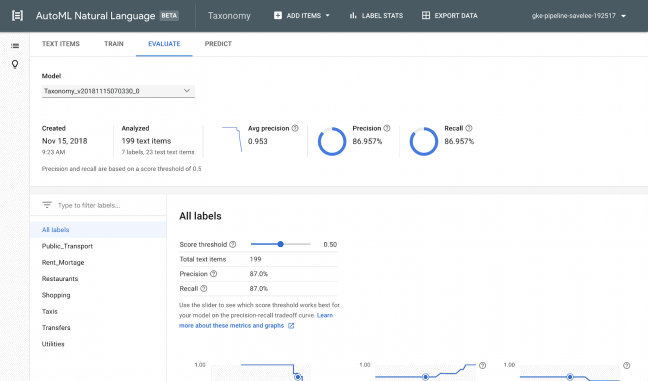
Task: Click the BETA badge
Action: tap(169, 16)
